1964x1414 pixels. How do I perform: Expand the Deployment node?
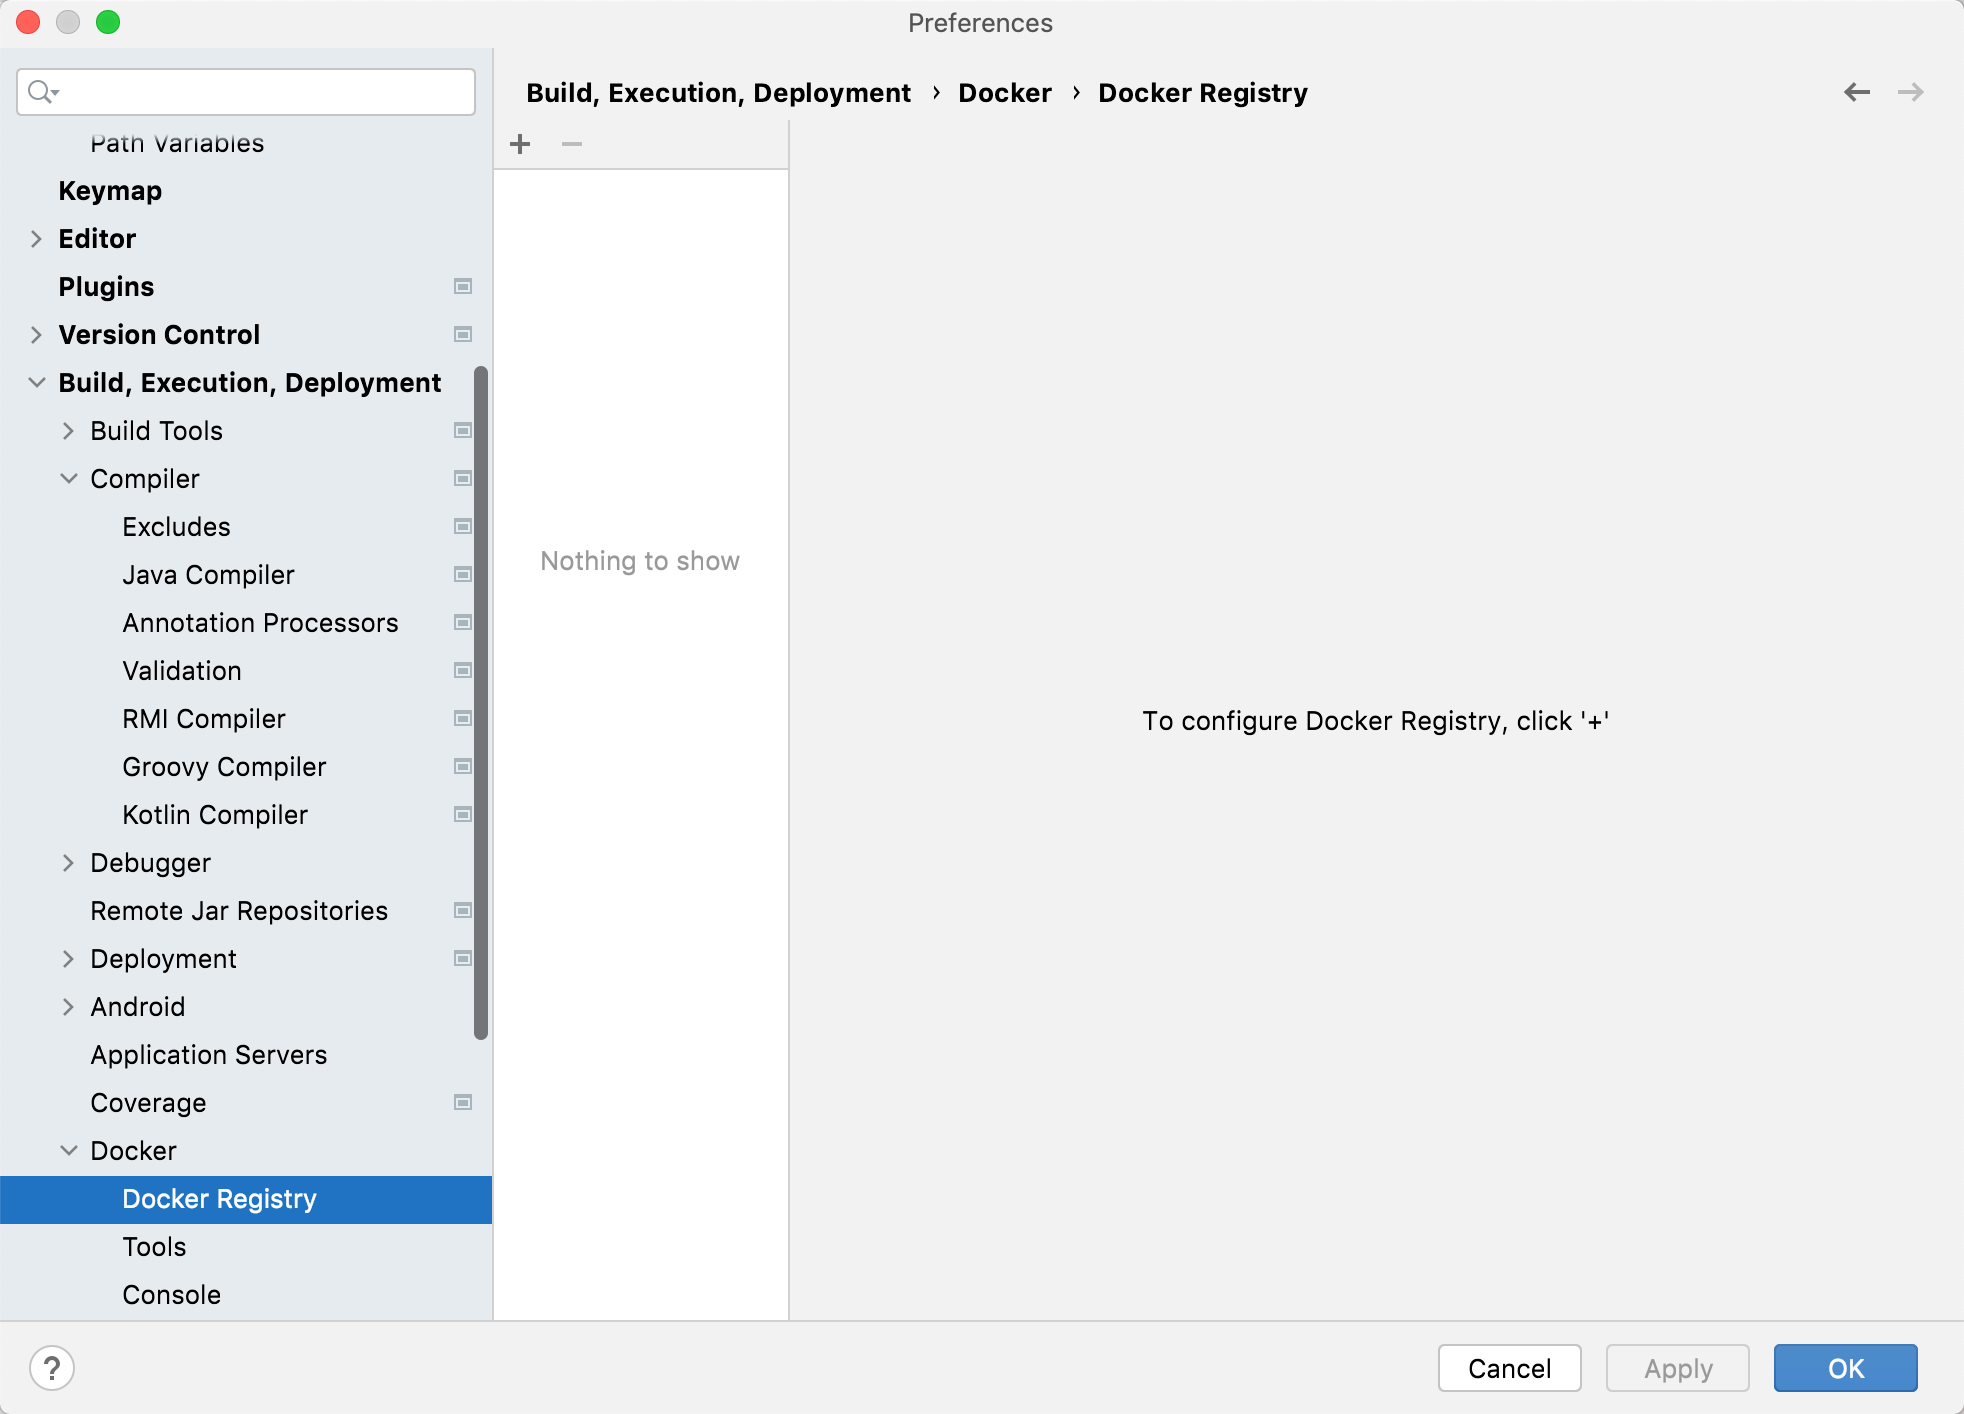(68, 959)
